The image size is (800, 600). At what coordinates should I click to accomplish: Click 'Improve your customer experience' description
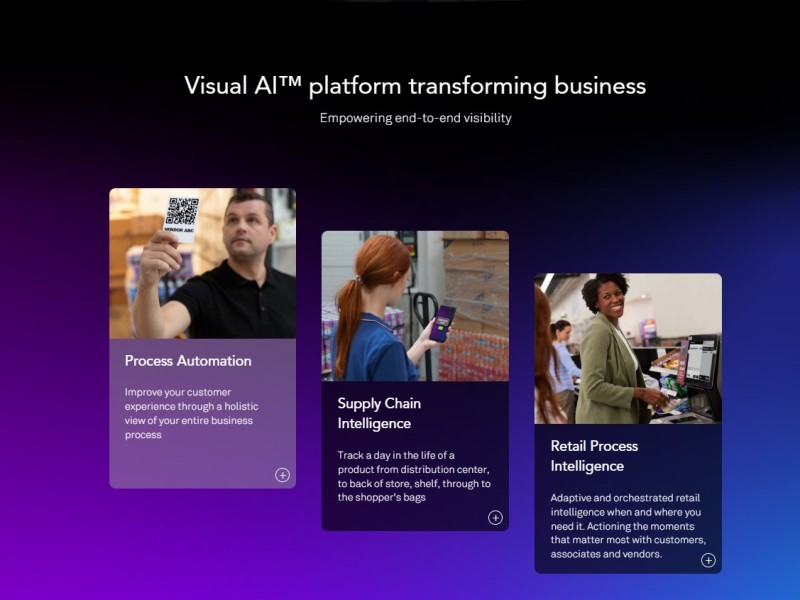pos(191,413)
